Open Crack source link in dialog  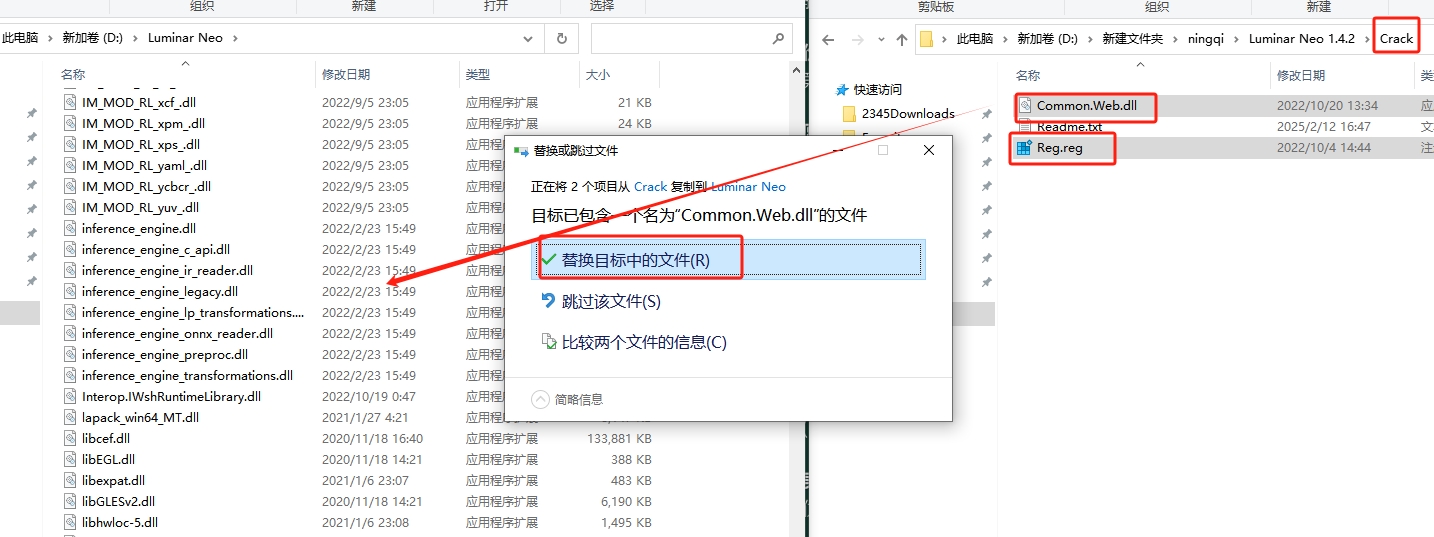(x=650, y=186)
